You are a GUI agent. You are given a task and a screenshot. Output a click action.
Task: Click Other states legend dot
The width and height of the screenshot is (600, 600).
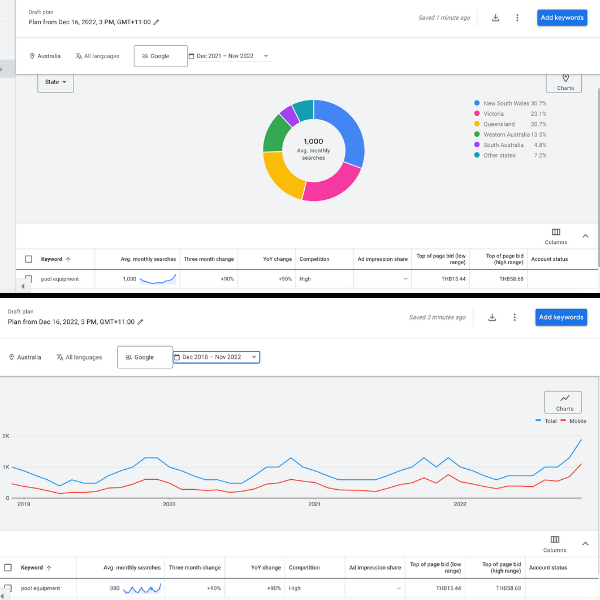point(477,155)
